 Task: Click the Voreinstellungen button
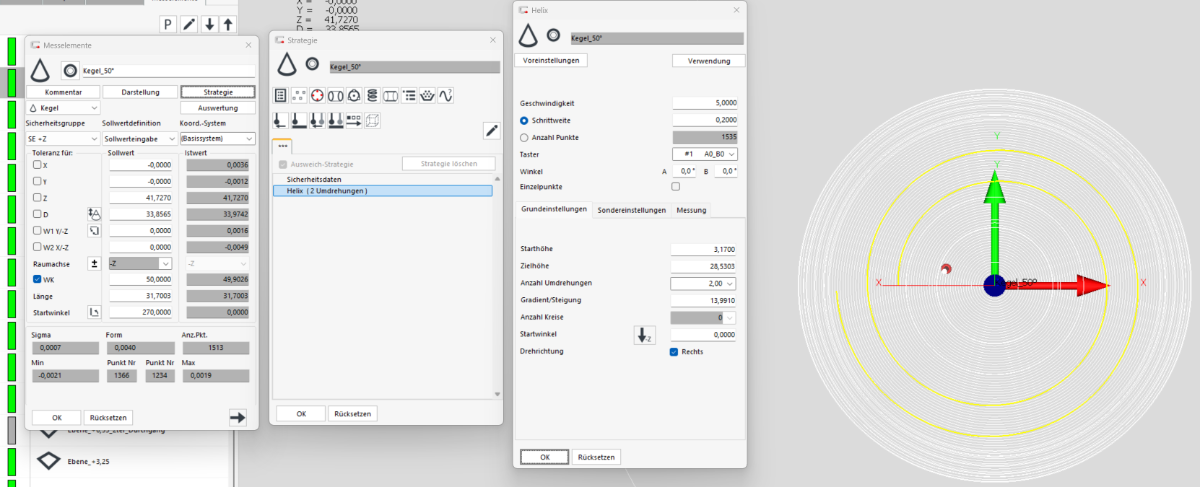point(551,60)
